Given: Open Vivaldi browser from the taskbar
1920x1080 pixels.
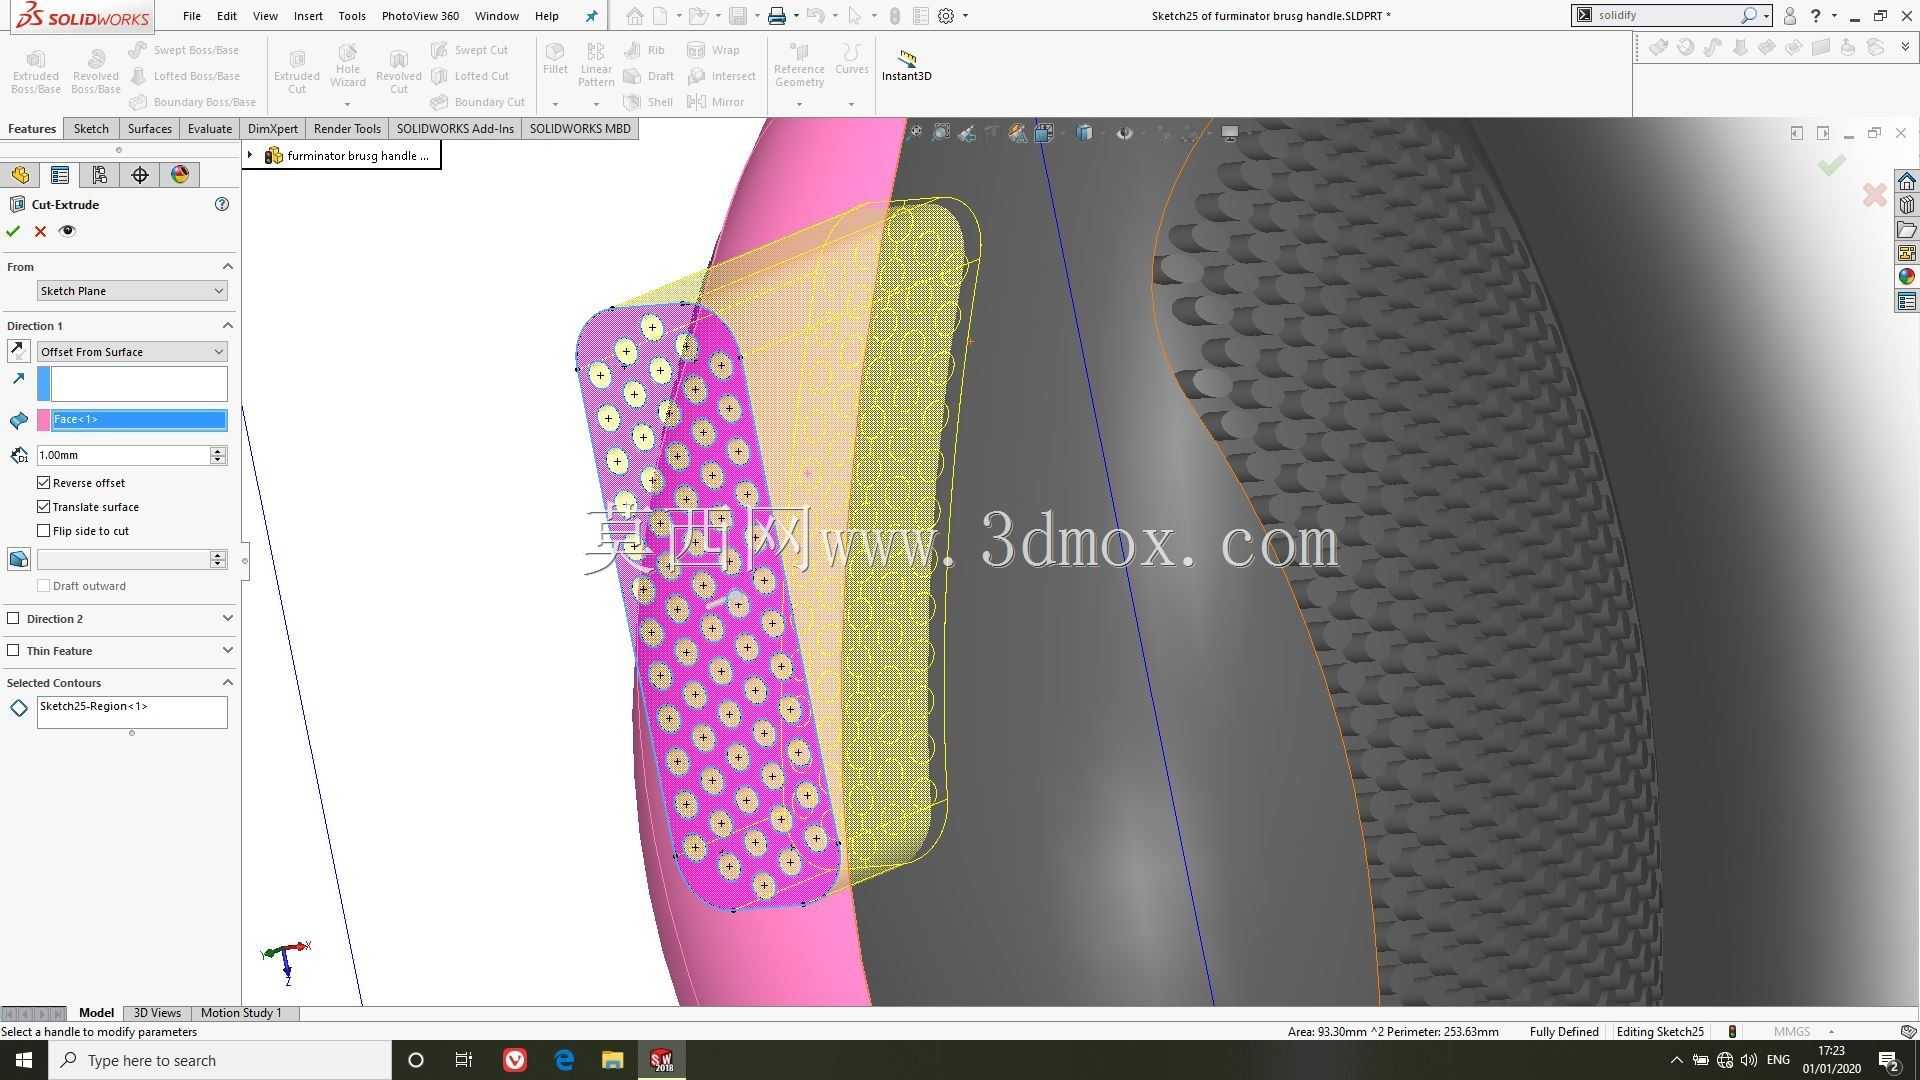Looking at the screenshot, I should click(x=515, y=1060).
